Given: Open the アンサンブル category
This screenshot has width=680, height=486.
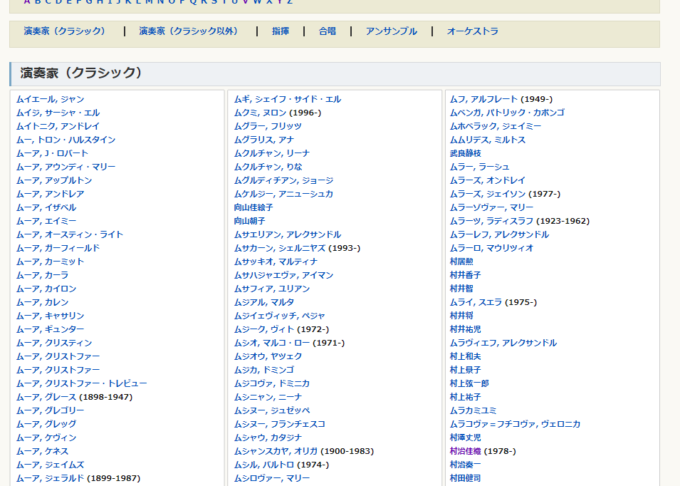Looking at the screenshot, I should tap(391, 32).
